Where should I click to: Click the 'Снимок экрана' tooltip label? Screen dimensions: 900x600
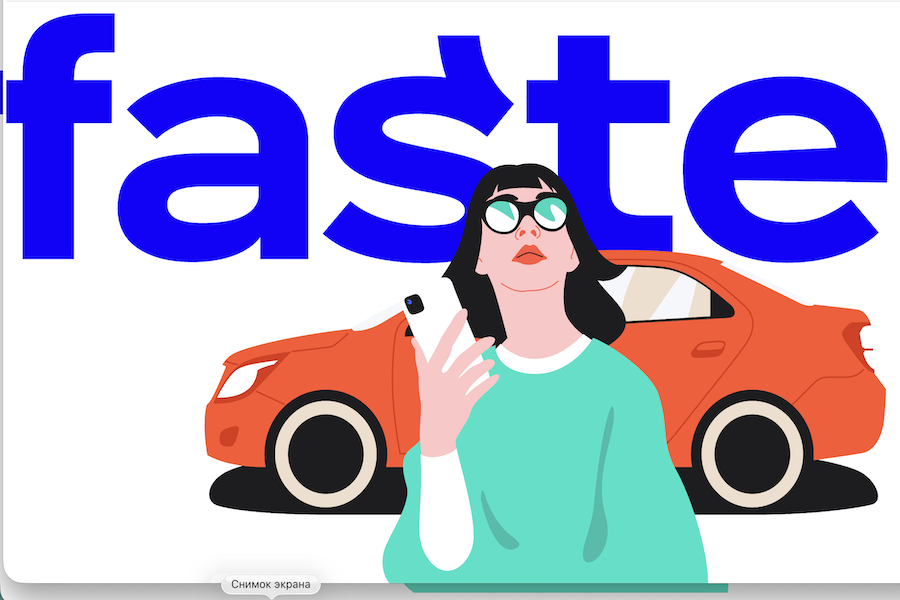coord(271,584)
